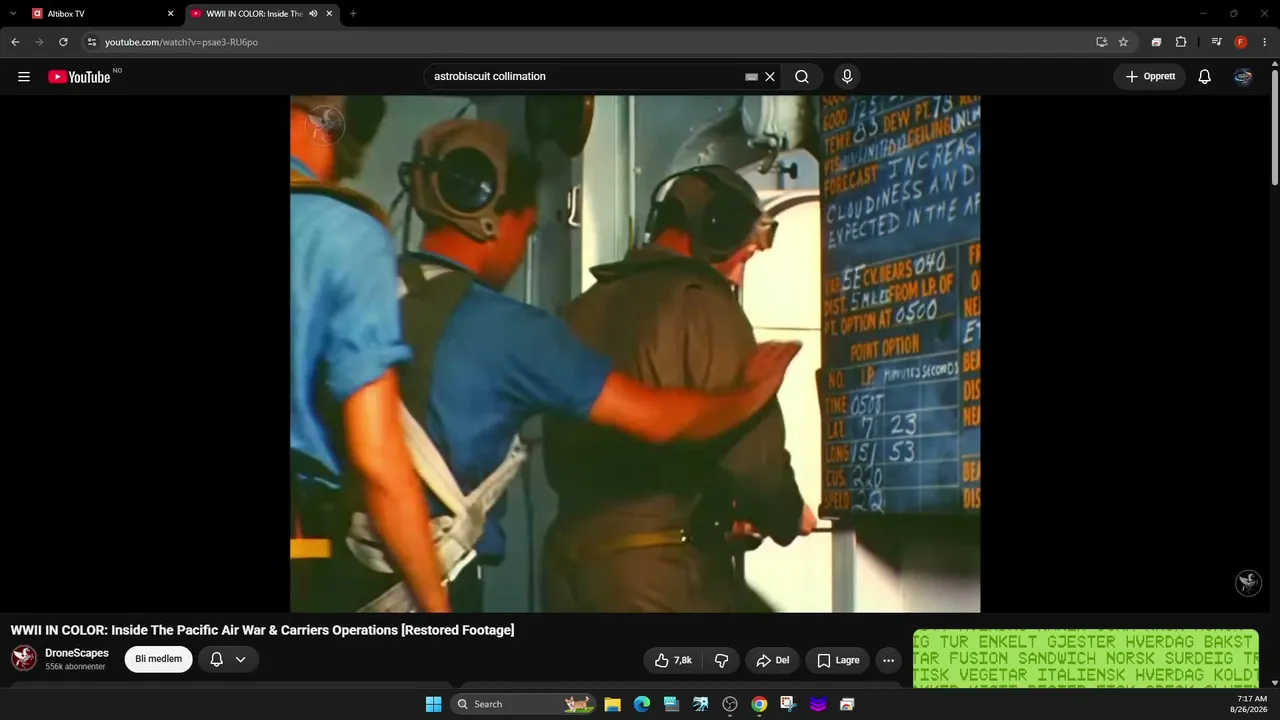This screenshot has width=1280, height=720.
Task: Close the WWII IN COLOR tab
Action: [x=329, y=14]
